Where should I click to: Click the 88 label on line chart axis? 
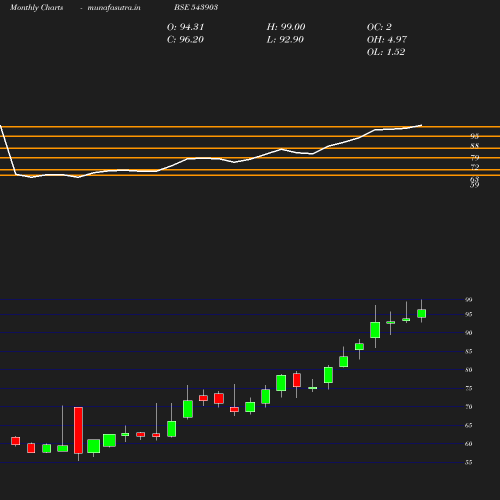[x=475, y=146]
